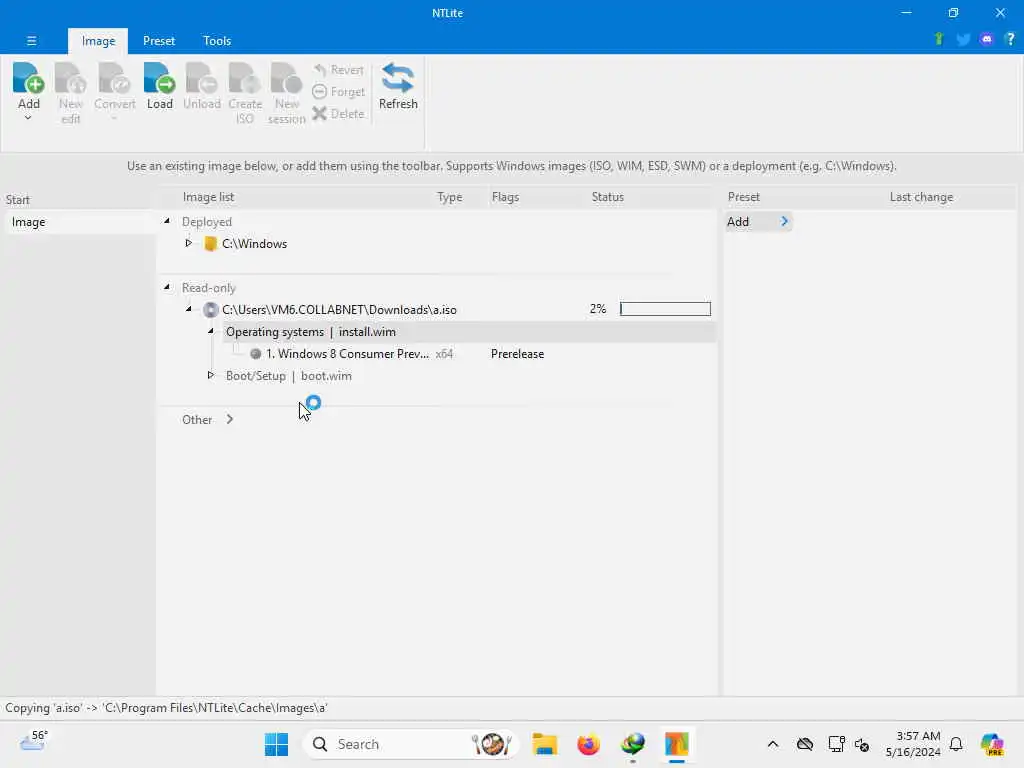The image size is (1024, 768).
Task: Switch to the Preset tab
Action: (159, 40)
